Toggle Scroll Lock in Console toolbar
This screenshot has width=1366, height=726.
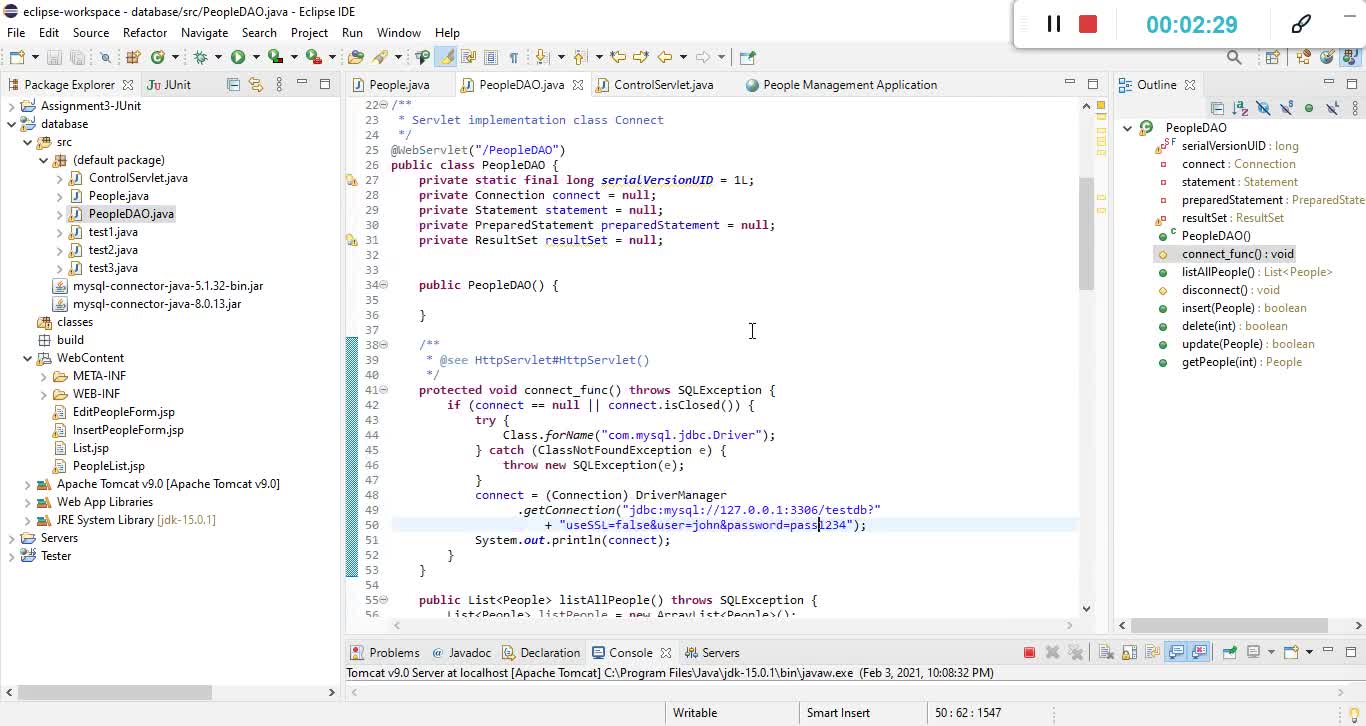[1129, 653]
